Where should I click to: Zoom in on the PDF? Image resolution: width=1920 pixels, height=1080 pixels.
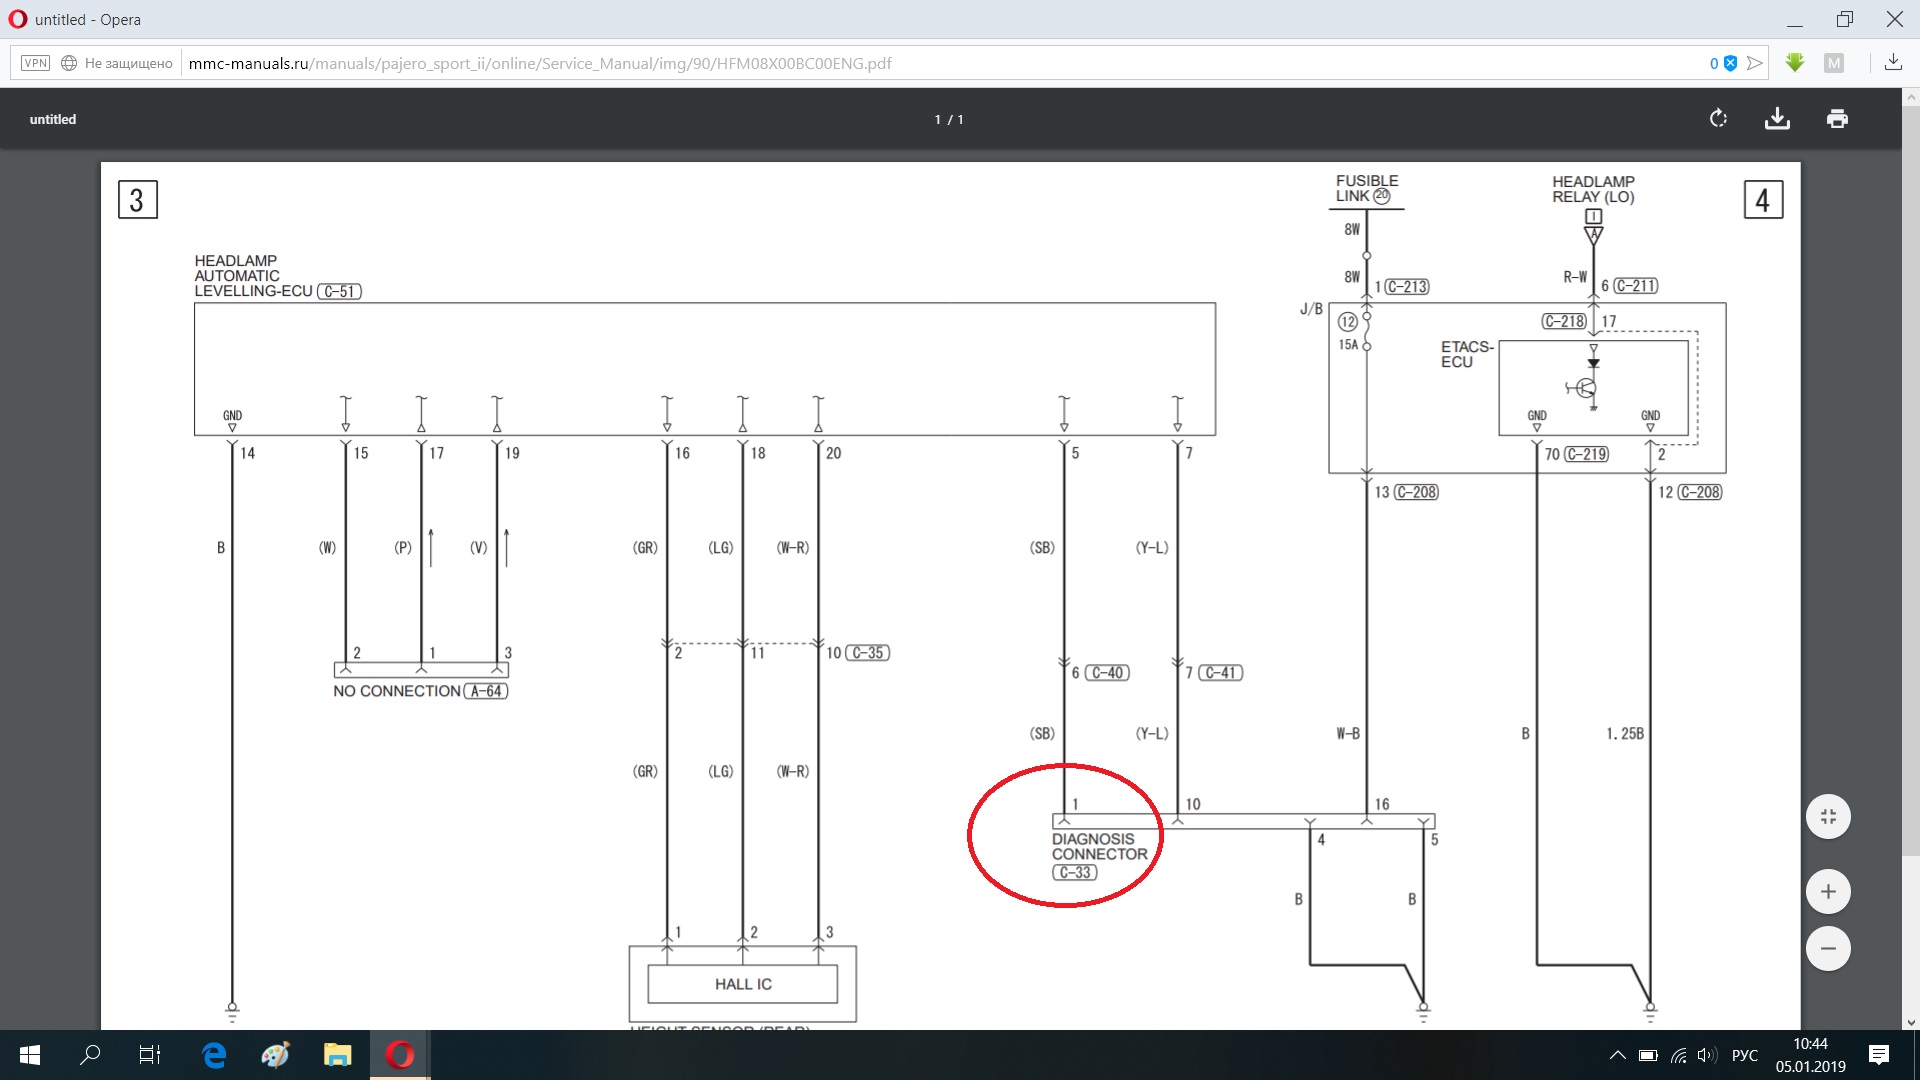tap(1828, 892)
